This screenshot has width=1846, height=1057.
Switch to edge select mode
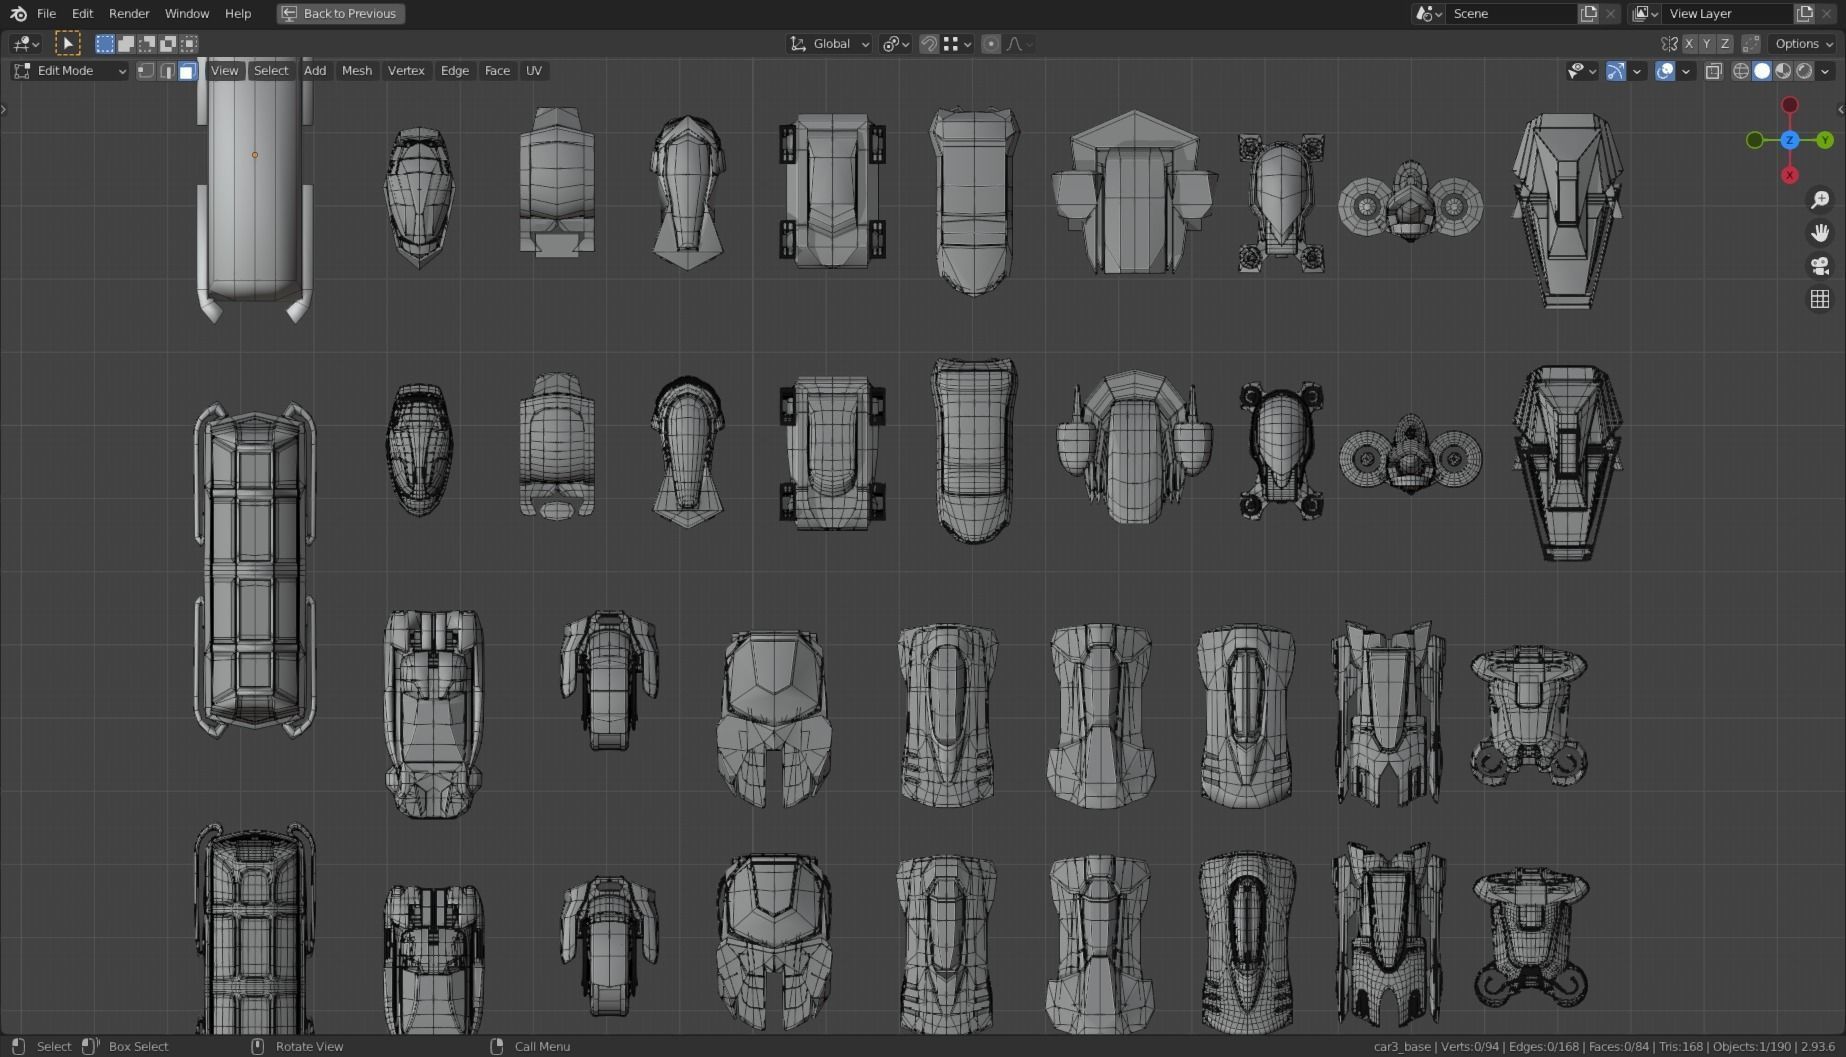pyautogui.click(x=166, y=71)
